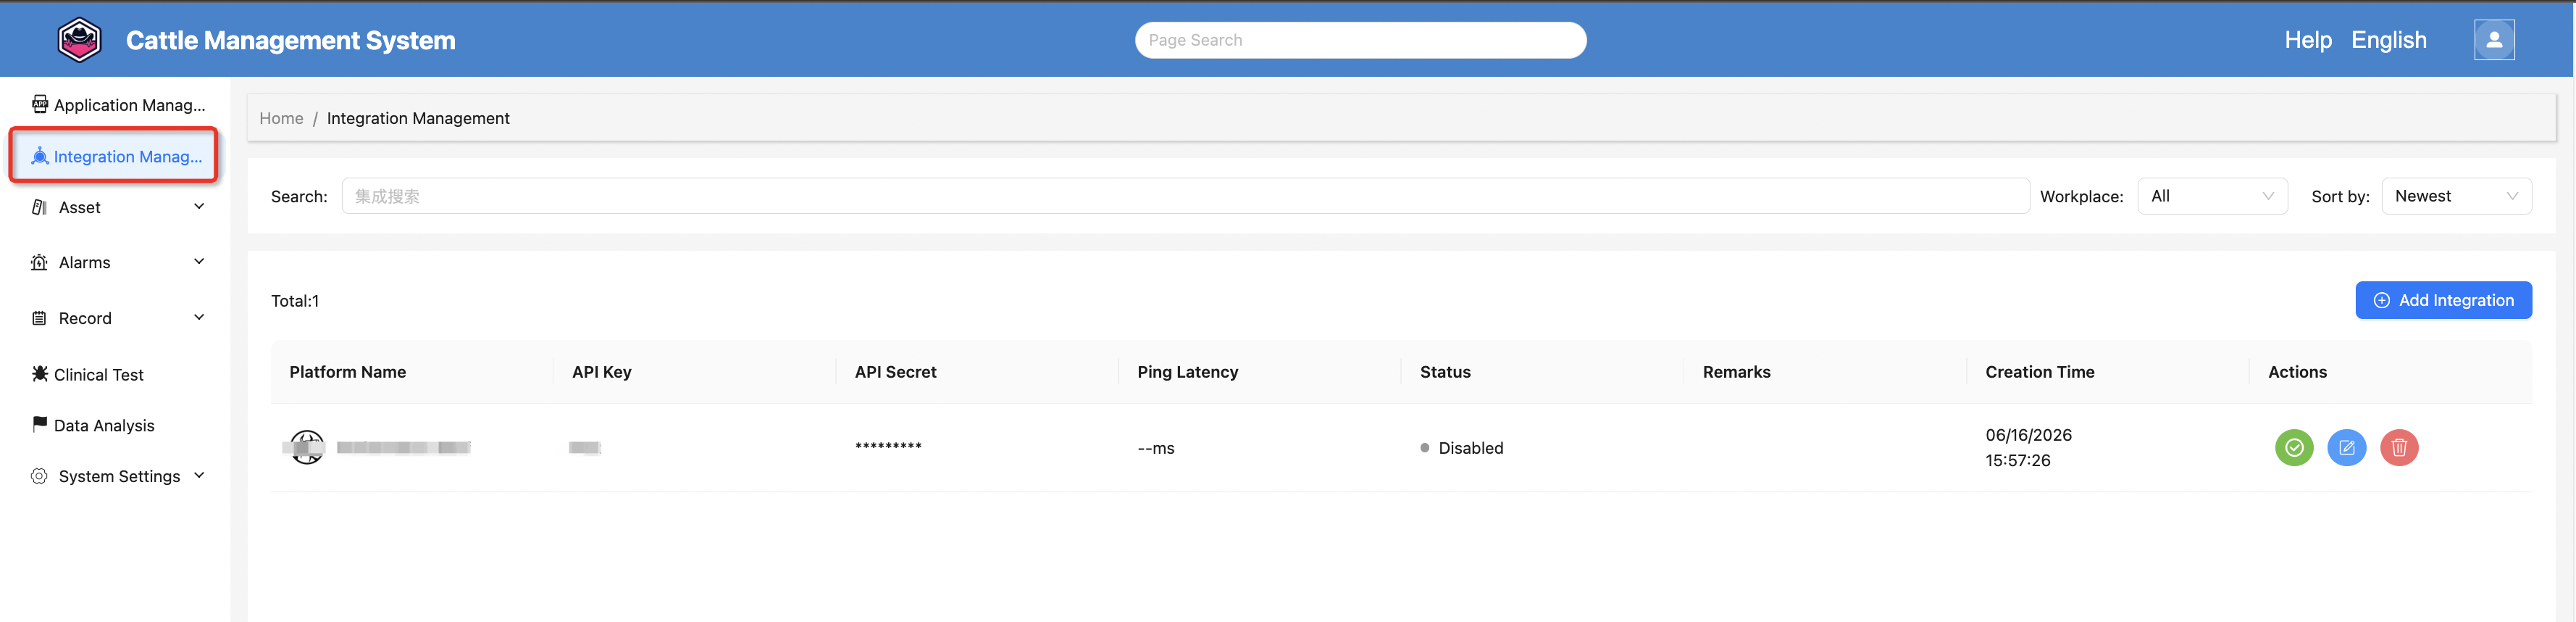Click the plus icon in Add Integration
The width and height of the screenshot is (2576, 622).
click(2382, 300)
